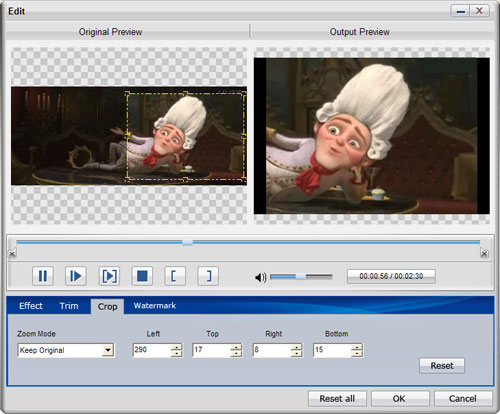Switch to the Watermark tab
The height and width of the screenshot is (414, 500).
point(155,305)
